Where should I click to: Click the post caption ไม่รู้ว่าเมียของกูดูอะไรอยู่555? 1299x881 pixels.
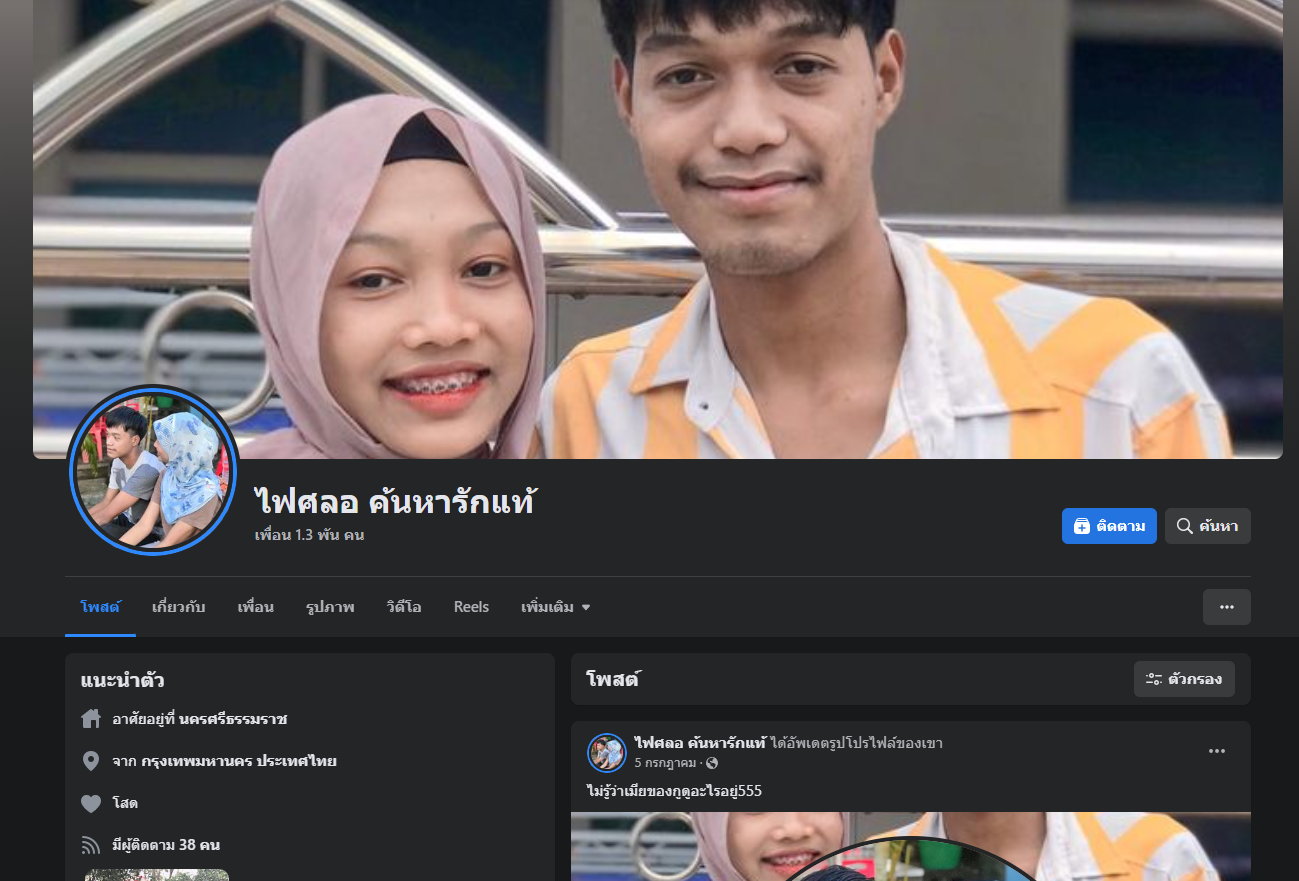coord(675,791)
